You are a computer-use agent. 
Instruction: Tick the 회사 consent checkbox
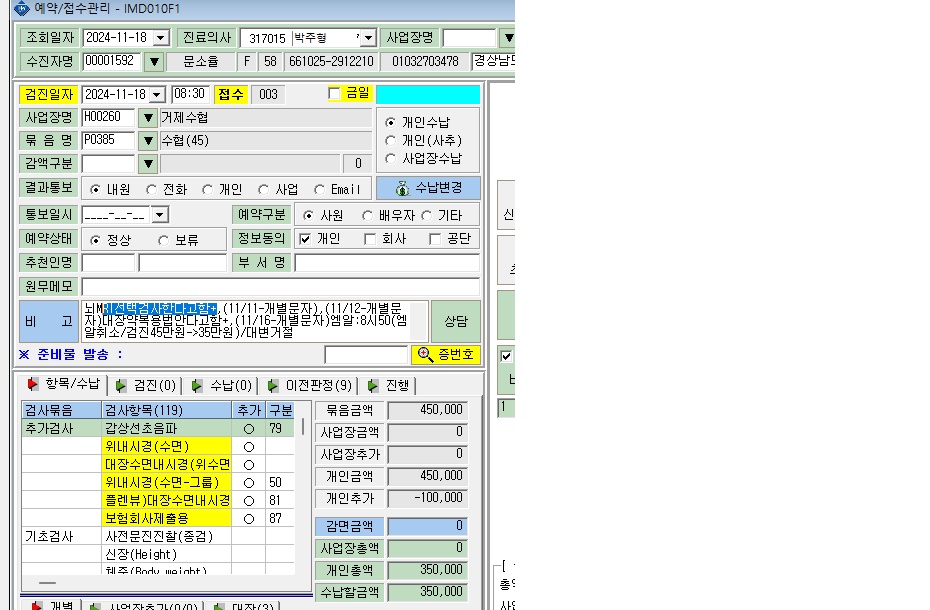pyautogui.click(x=370, y=239)
